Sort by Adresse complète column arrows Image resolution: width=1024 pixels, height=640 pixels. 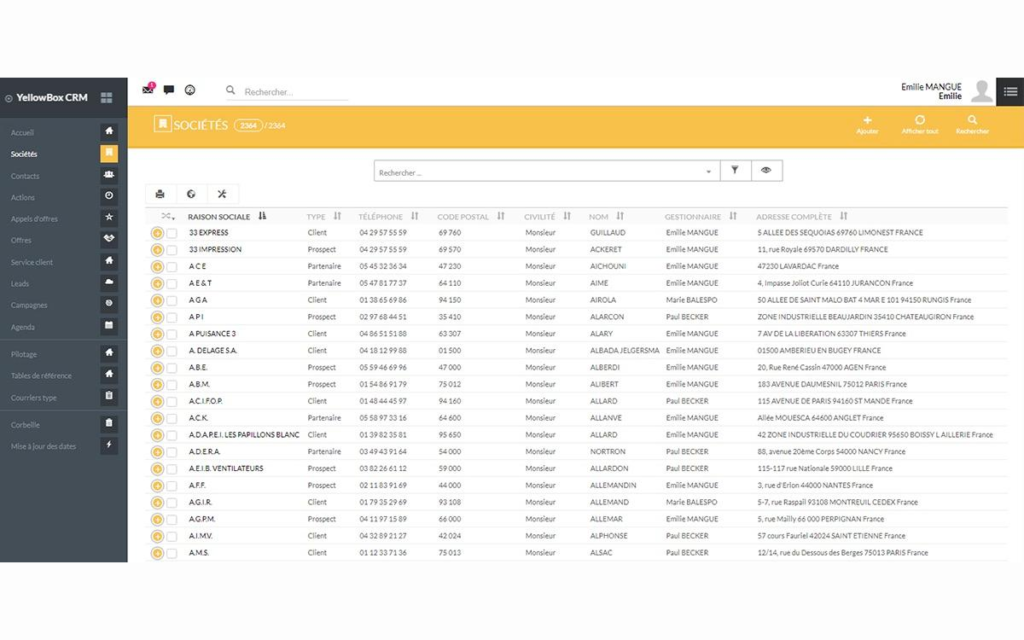(x=844, y=216)
